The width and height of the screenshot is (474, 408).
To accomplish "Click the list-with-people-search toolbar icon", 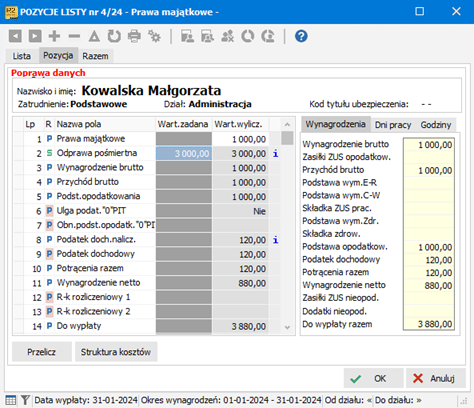I will pos(207,36).
